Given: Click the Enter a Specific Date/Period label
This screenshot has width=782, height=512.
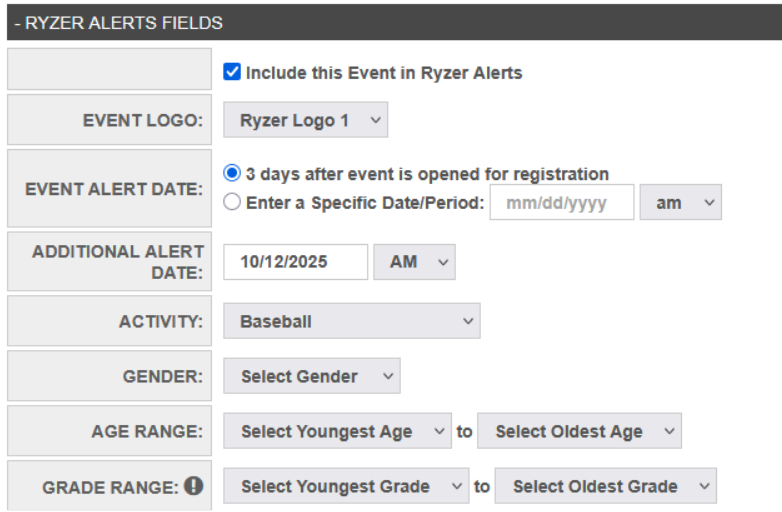Looking at the screenshot, I should tap(365, 202).
